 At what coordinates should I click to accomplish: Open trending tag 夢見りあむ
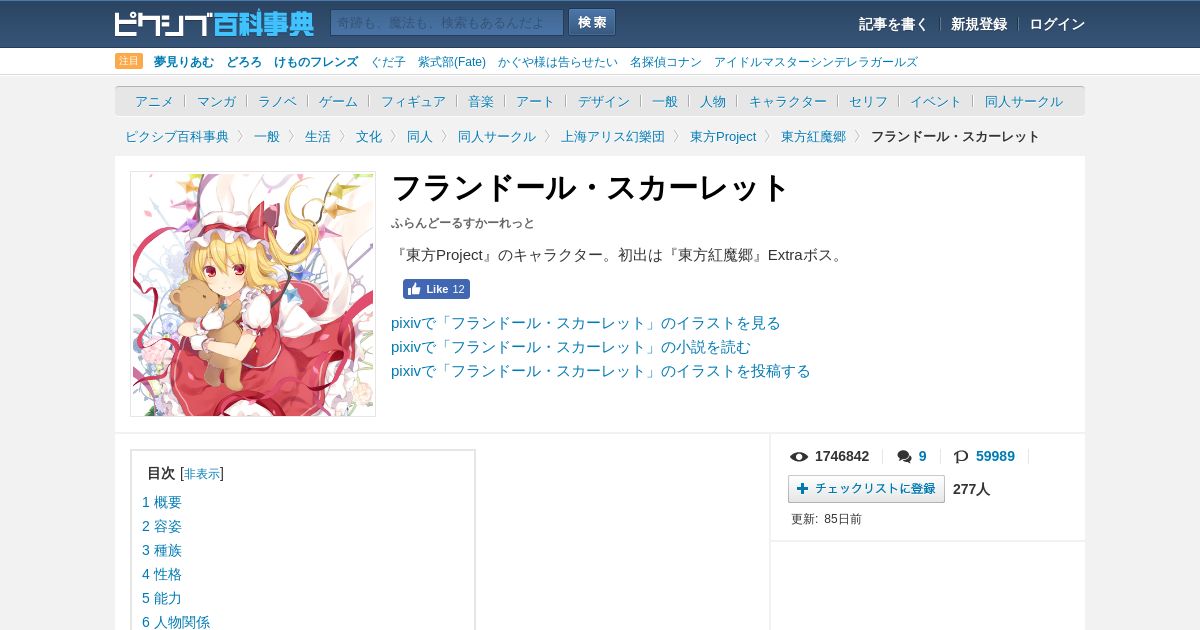(x=184, y=62)
